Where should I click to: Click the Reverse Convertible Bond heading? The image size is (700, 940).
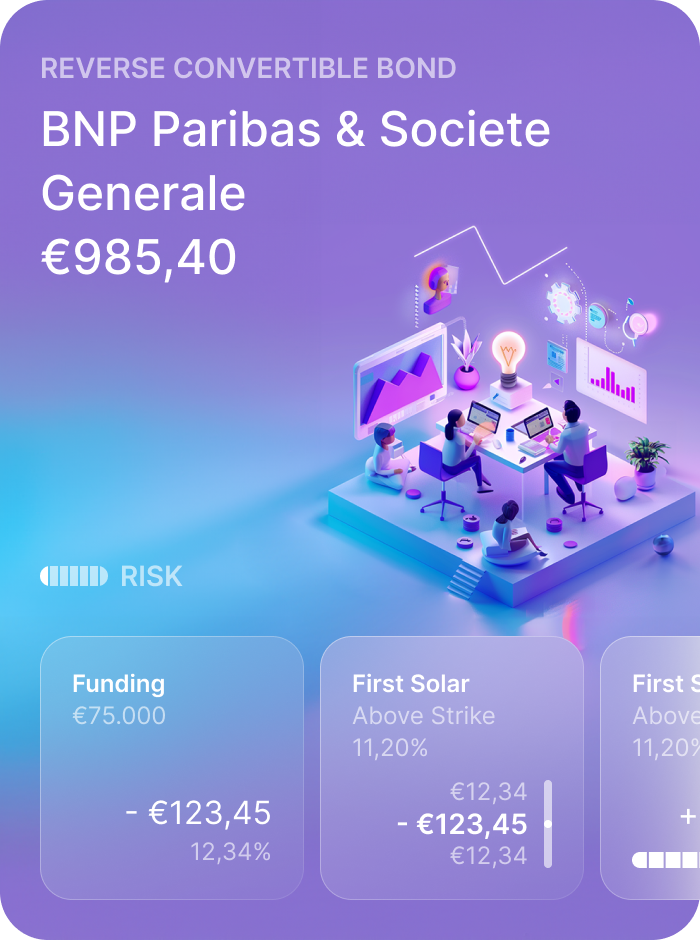(x=248, y=68)
